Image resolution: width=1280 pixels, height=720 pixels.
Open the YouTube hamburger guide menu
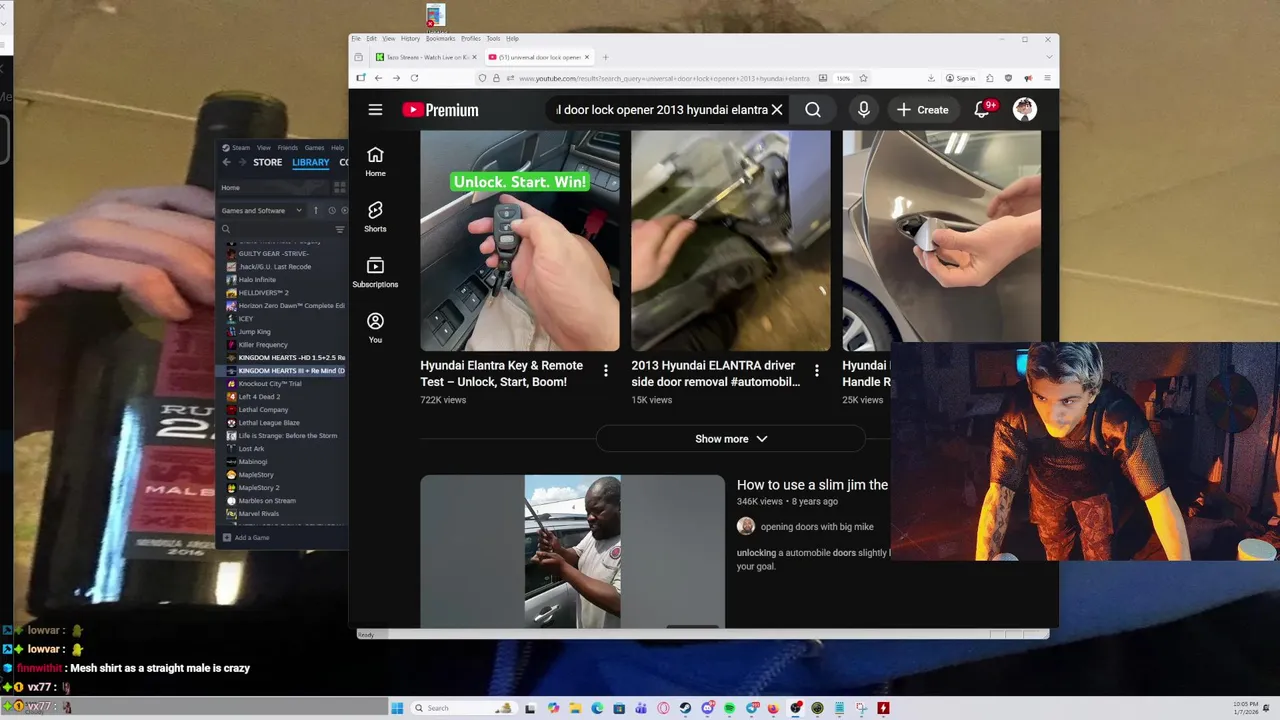pos(375,110)
